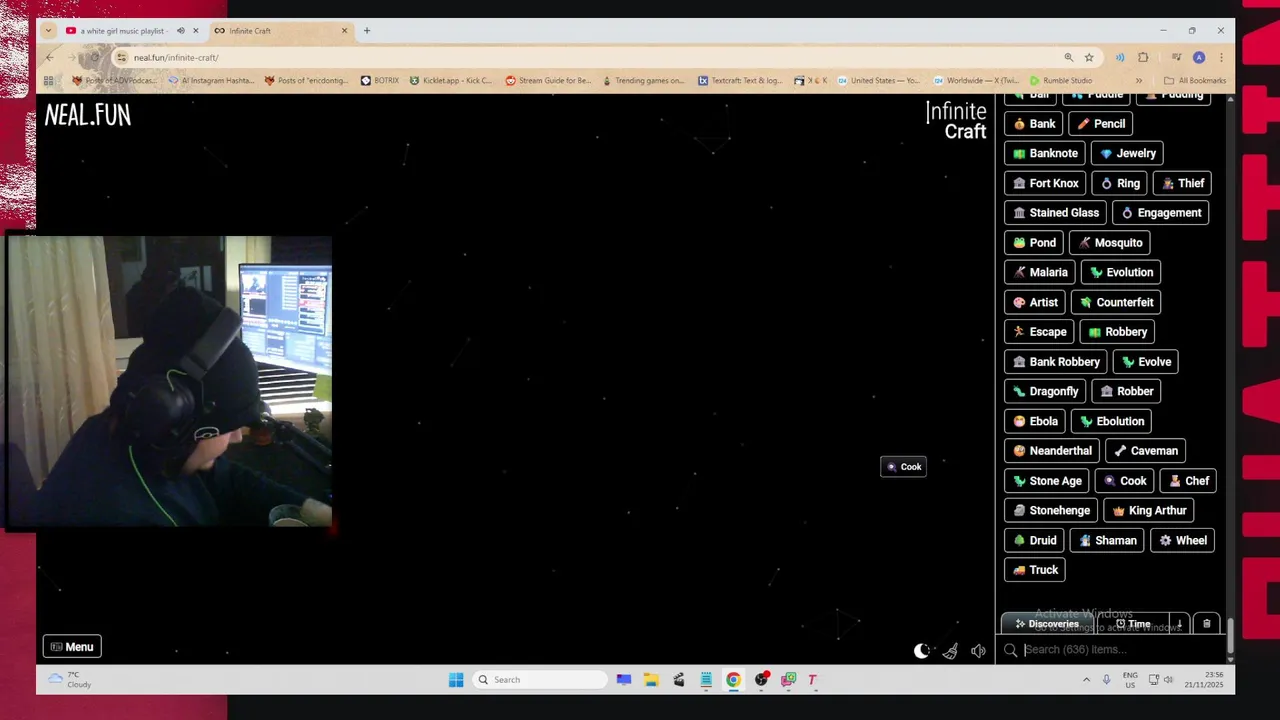Viewport: 1280px width, 720px height.
Task: Select the Truck element
Action: (1035, 570)
